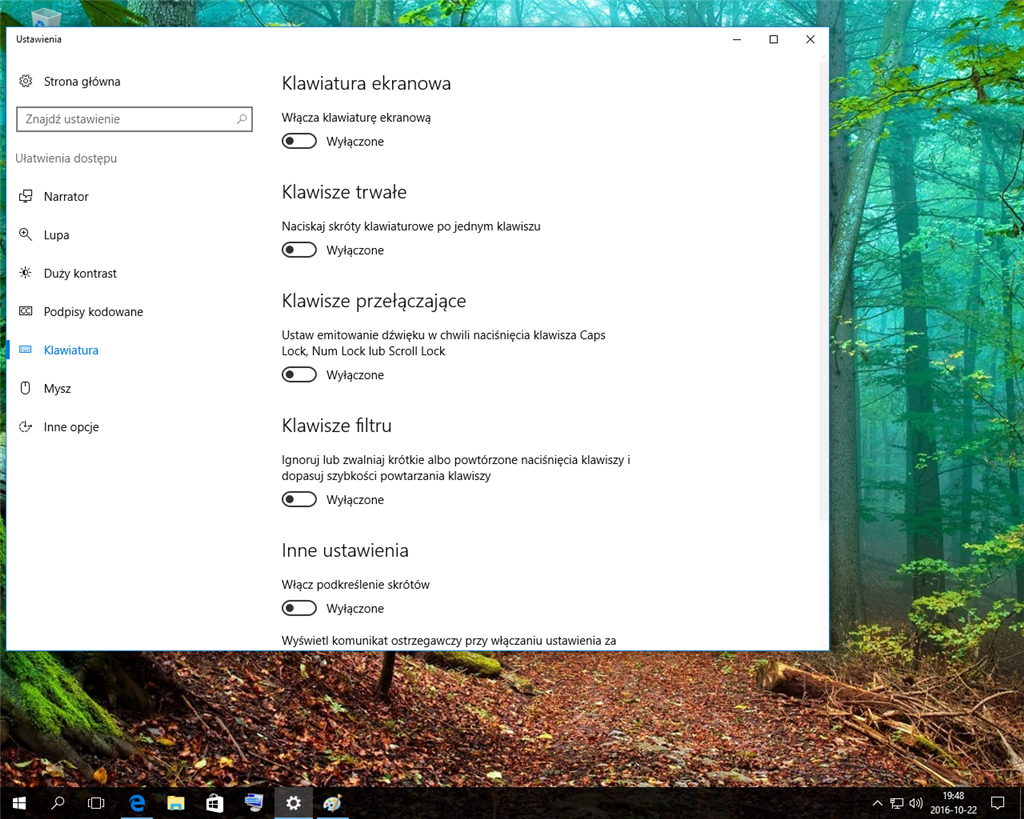This screenshot has height=819, width=1024.
Task: Go to Mysz settings page
Action: [57, 389]
